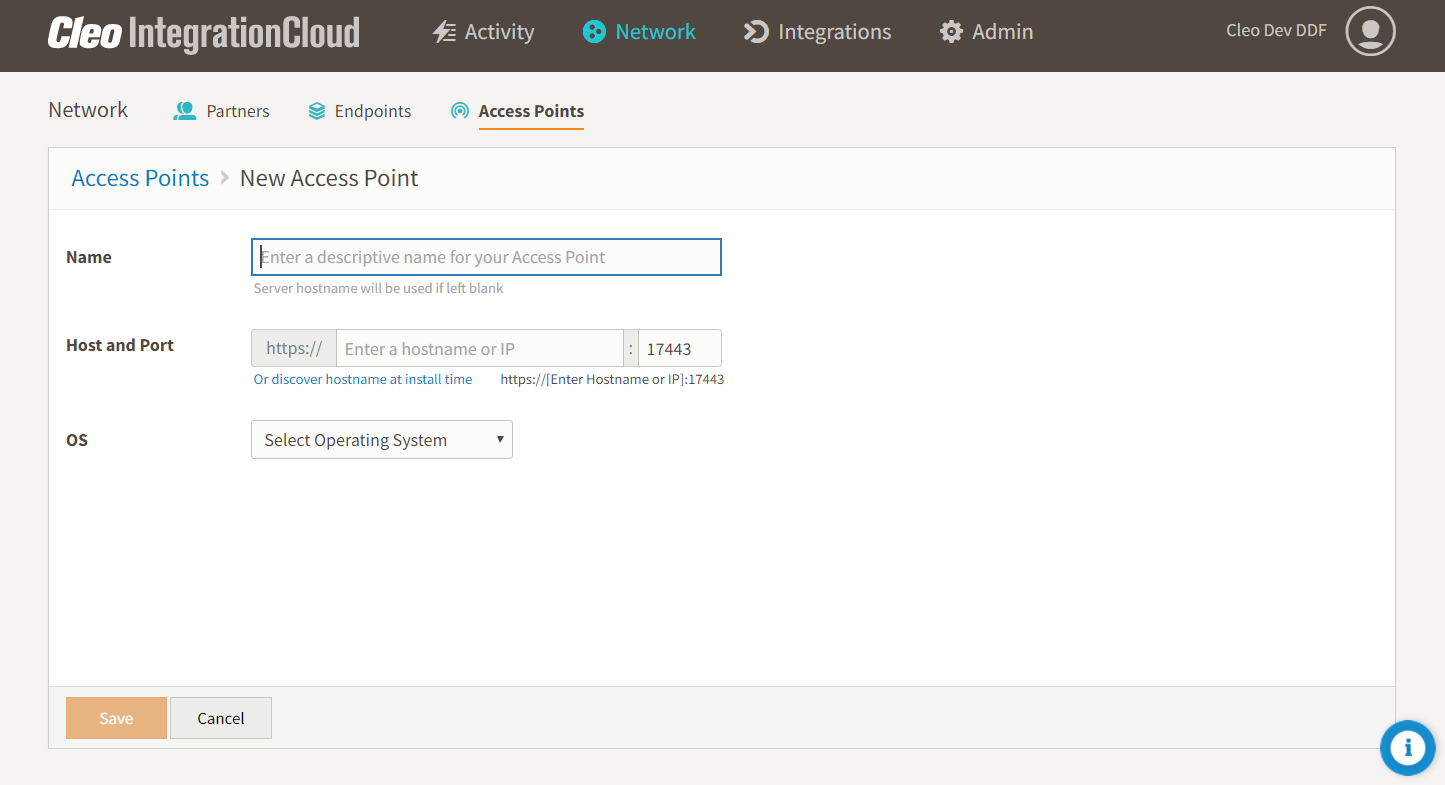
Task: Click the Integrations arrow icon
Action: click(755, 32)
